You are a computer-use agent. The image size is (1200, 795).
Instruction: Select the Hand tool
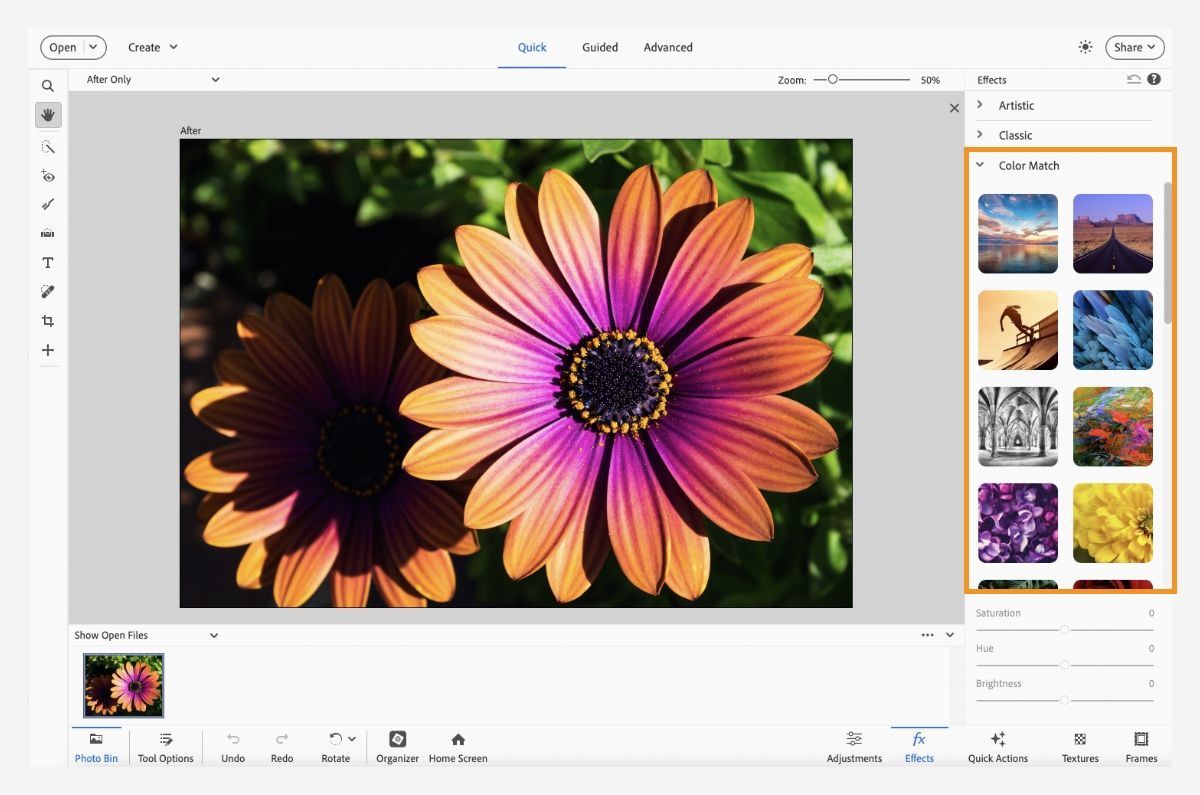point(48,115)
